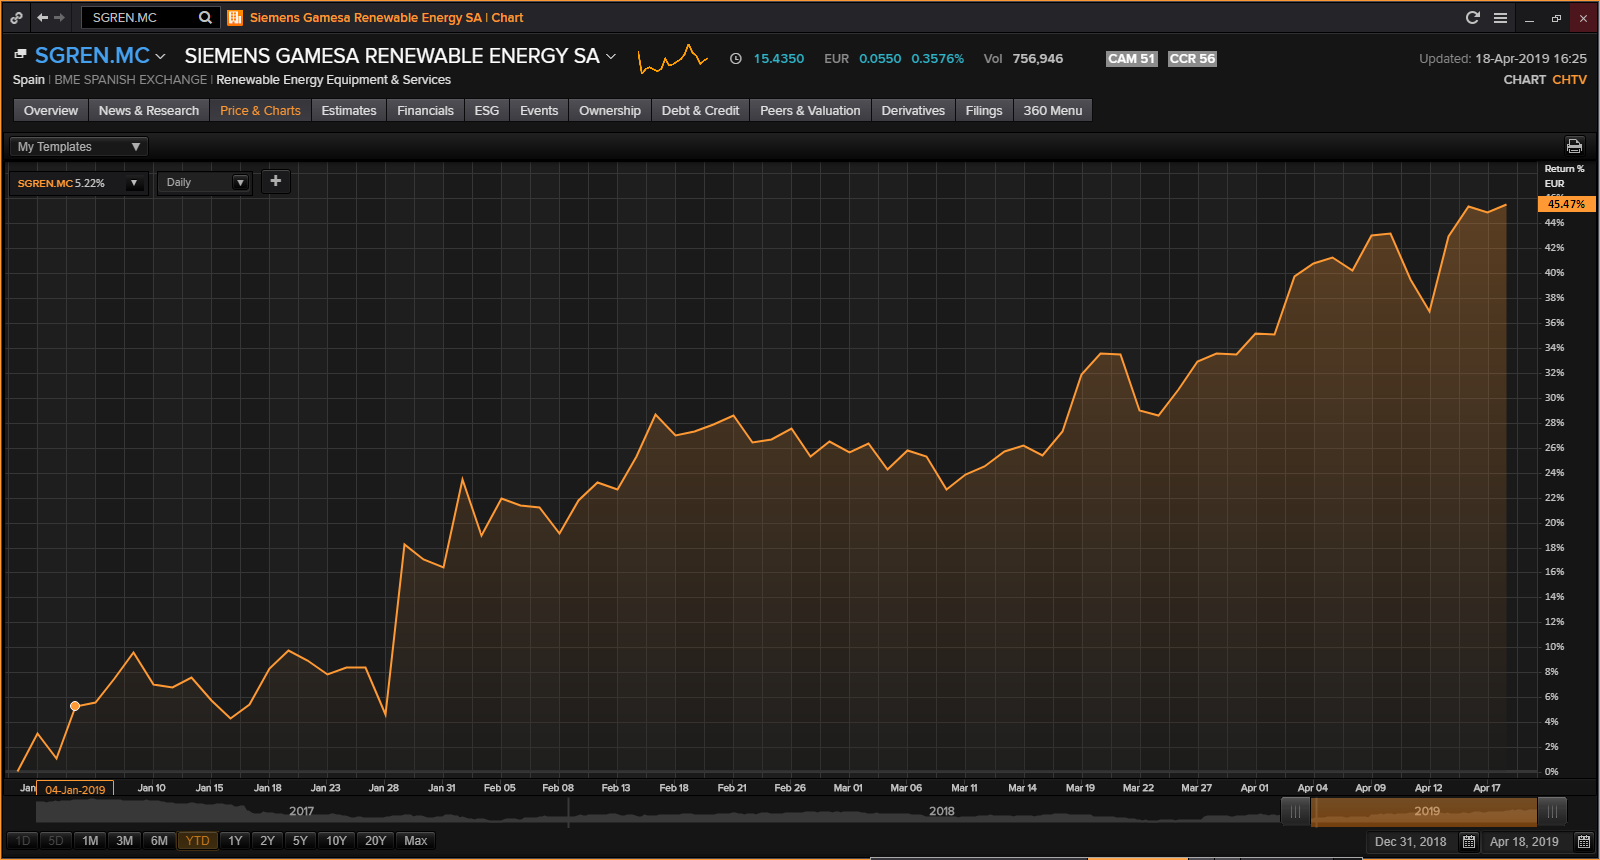1600x860 pixels.
Task: Click the orange chart app icon
Action: pos(235,17)
